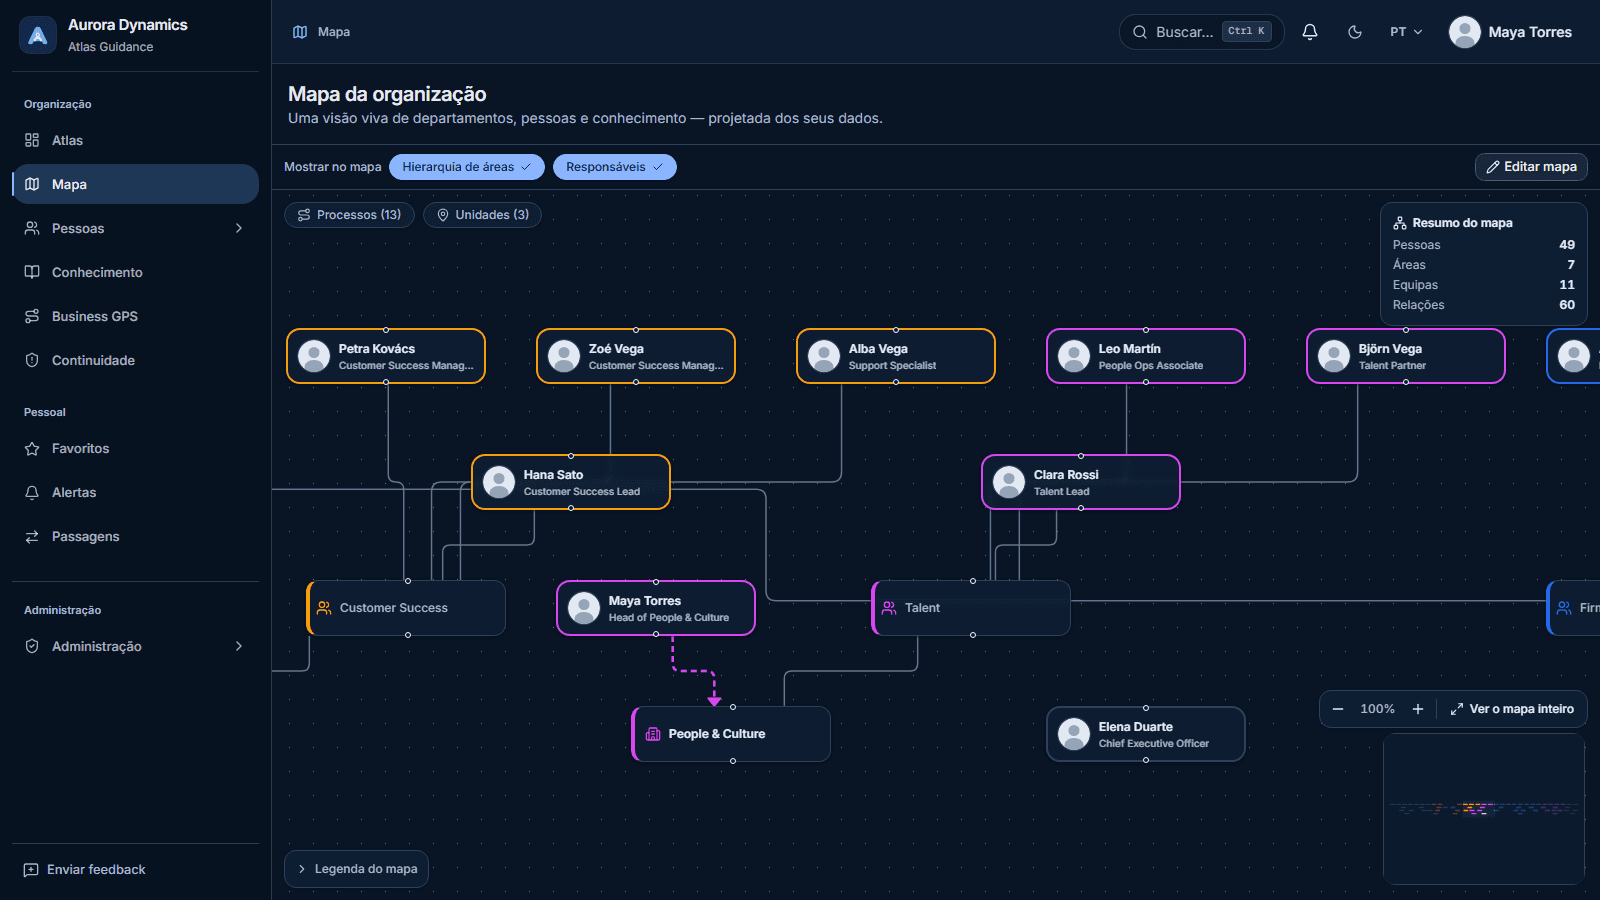Open Maya Torres user profile menu
The width and height of the screenshot is (1600, 900).
[x=1511, y=32]
